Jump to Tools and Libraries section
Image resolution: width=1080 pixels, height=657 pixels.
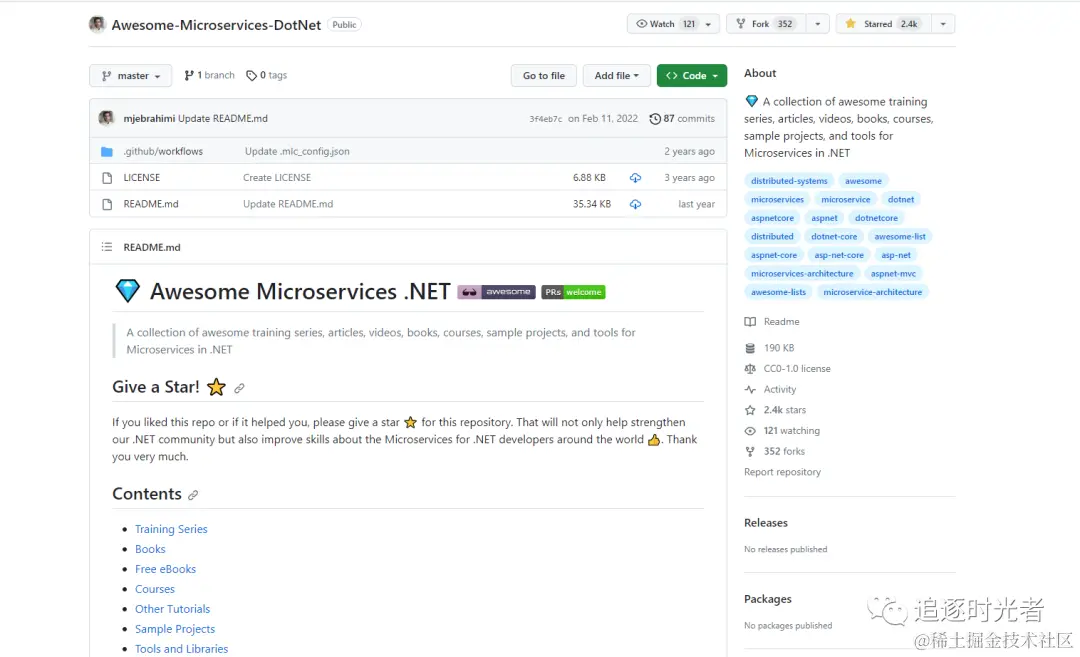(x=181, y=649)
